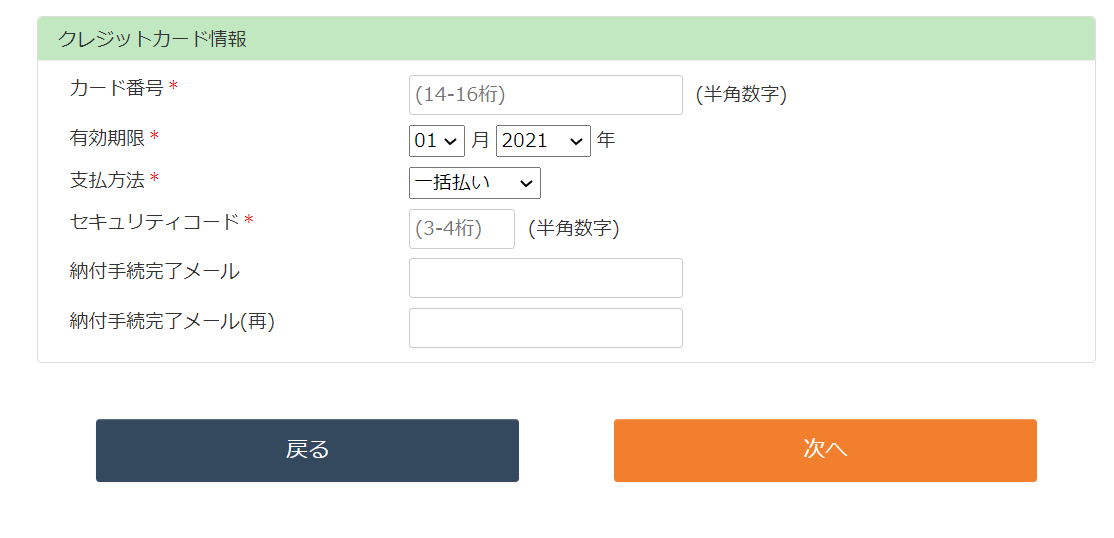Click the 支払方法 field label
Image resolution: width=1114 pixels, height=538 pixels.
(107, 180)
